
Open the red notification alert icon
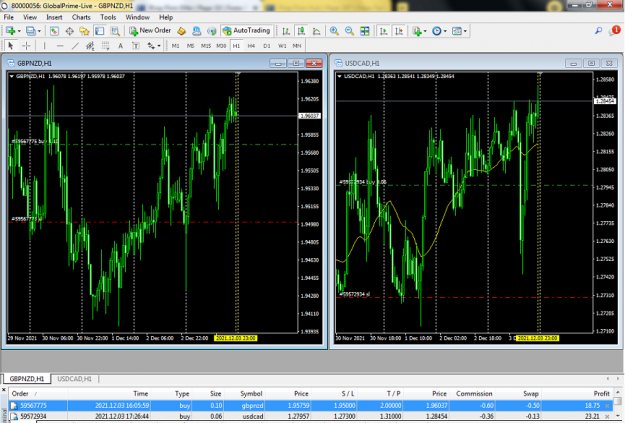click(x=615, y=30)
